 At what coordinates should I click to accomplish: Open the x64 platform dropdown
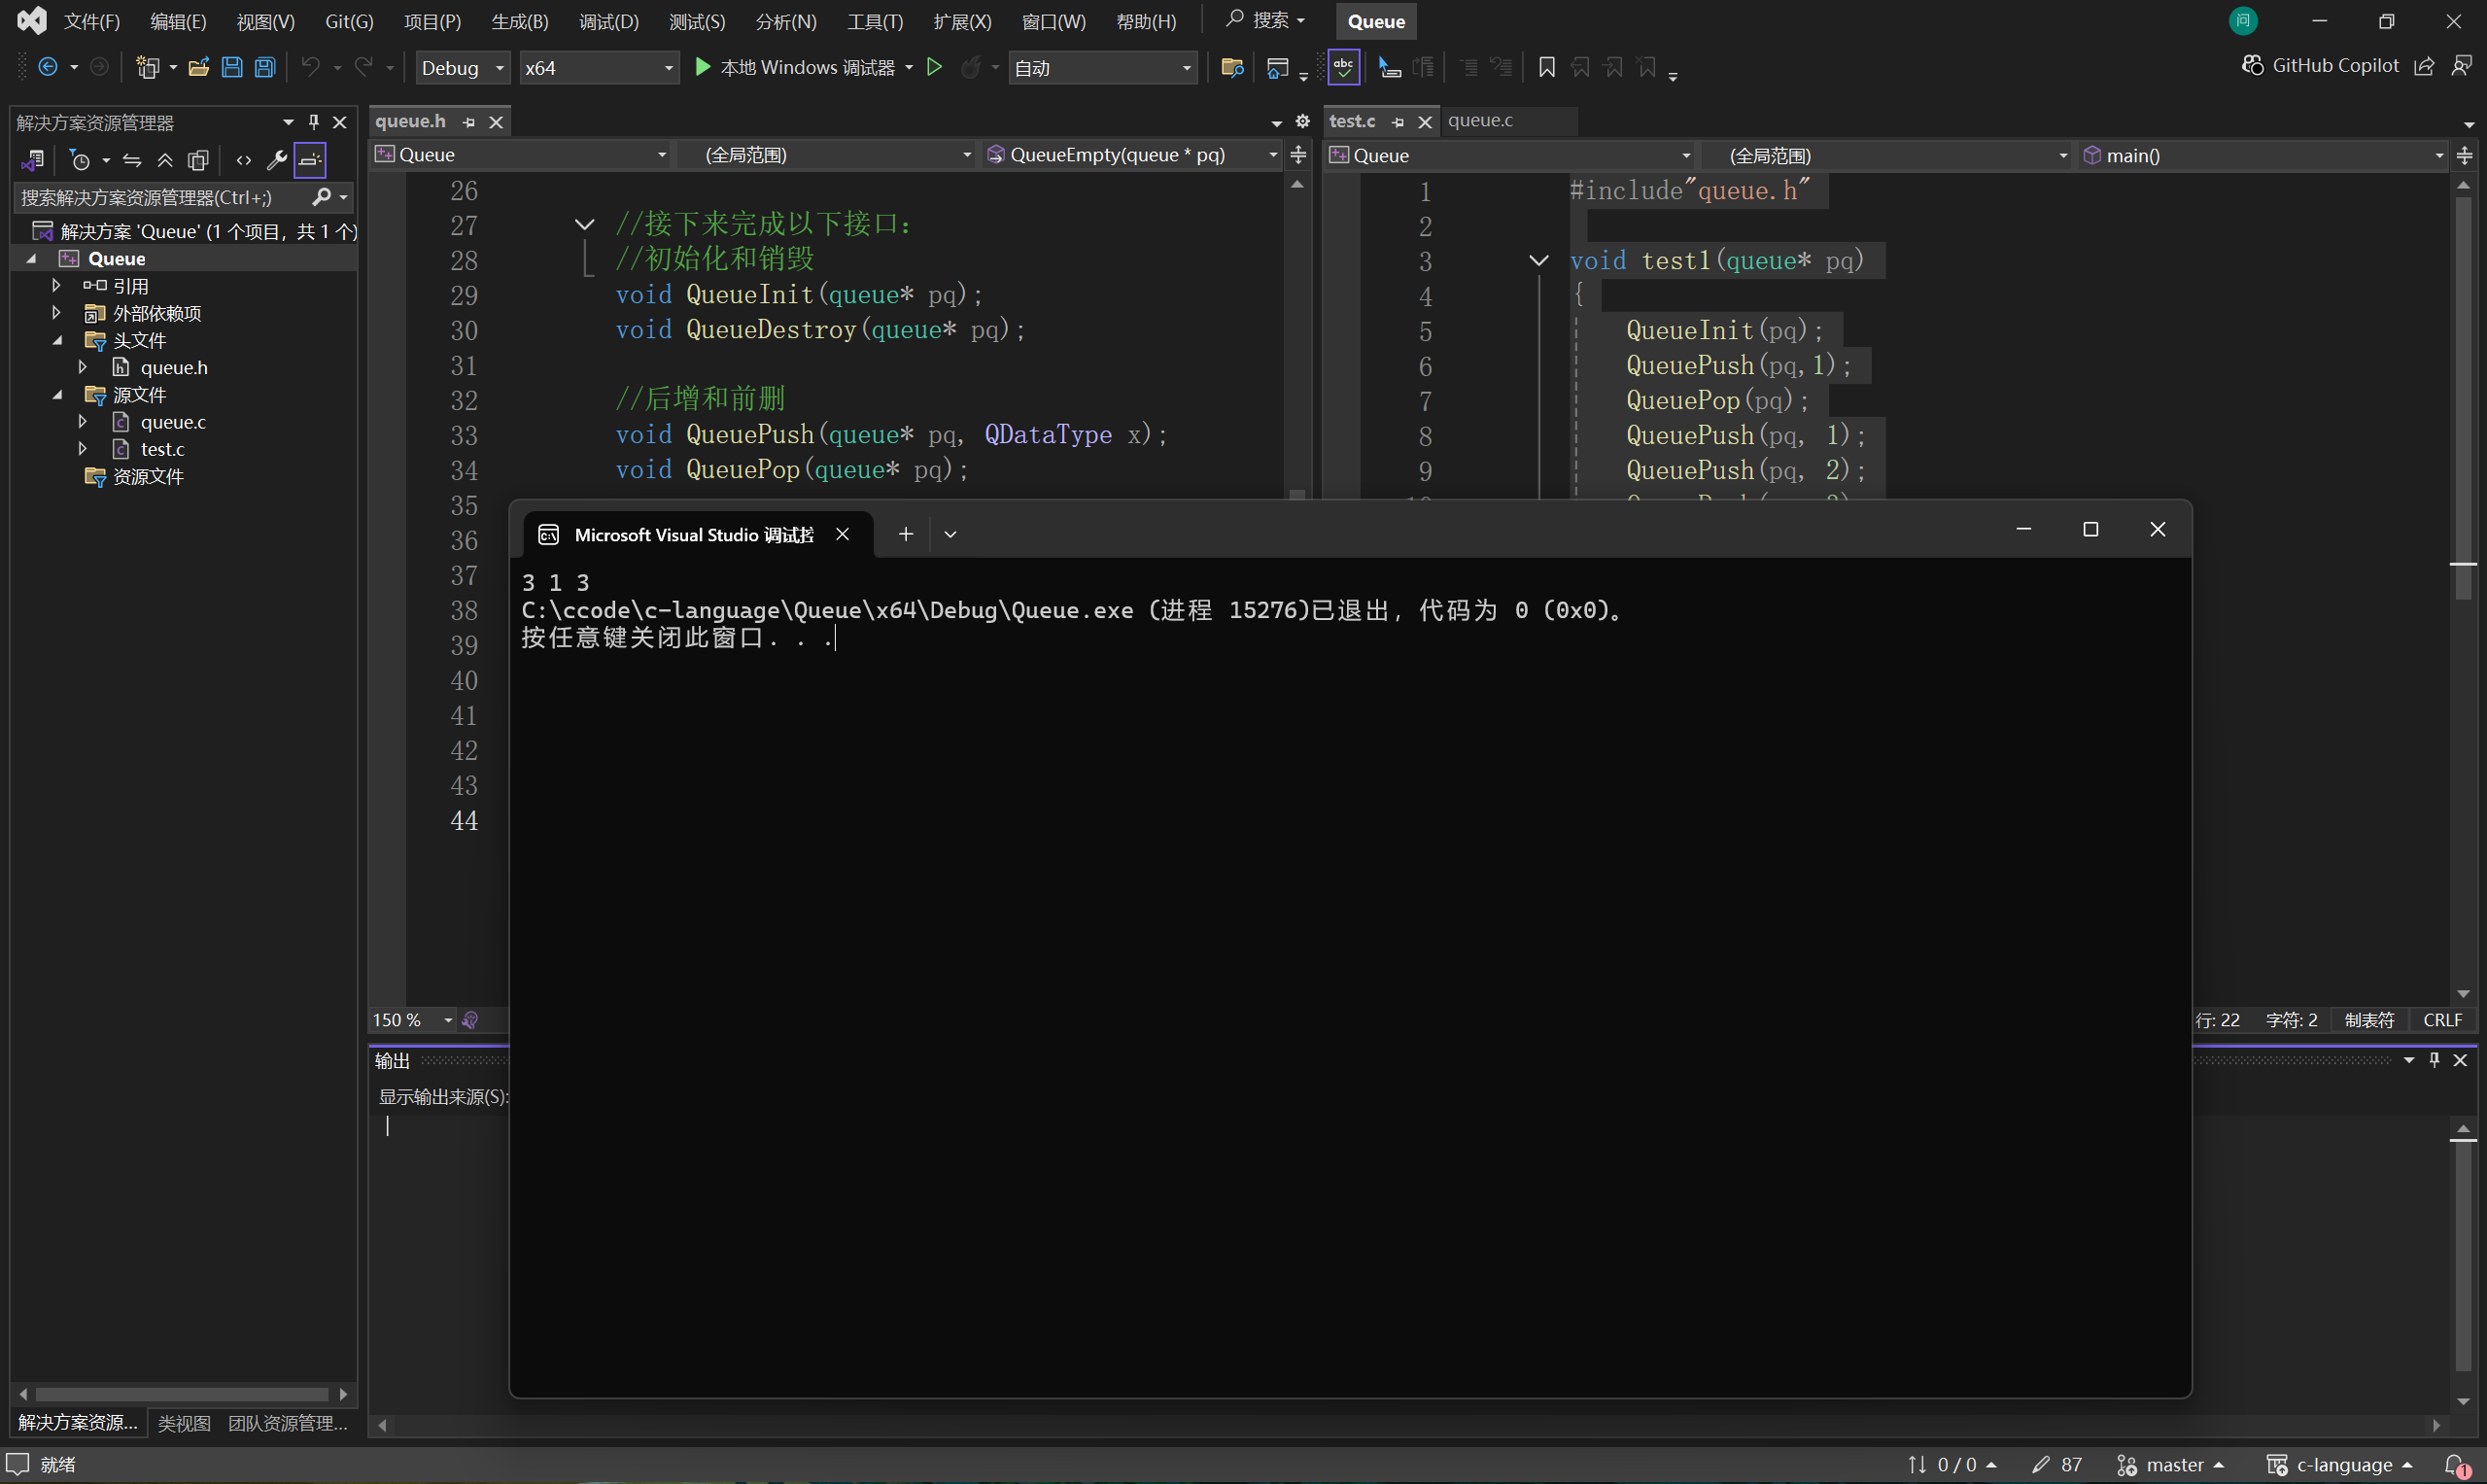(x=599, y=67)
